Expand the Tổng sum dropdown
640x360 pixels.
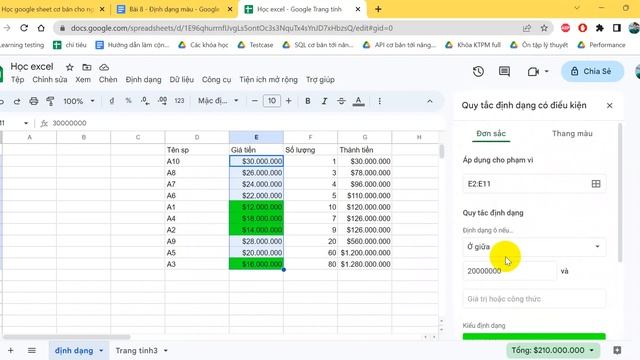[x=592, y=350]
